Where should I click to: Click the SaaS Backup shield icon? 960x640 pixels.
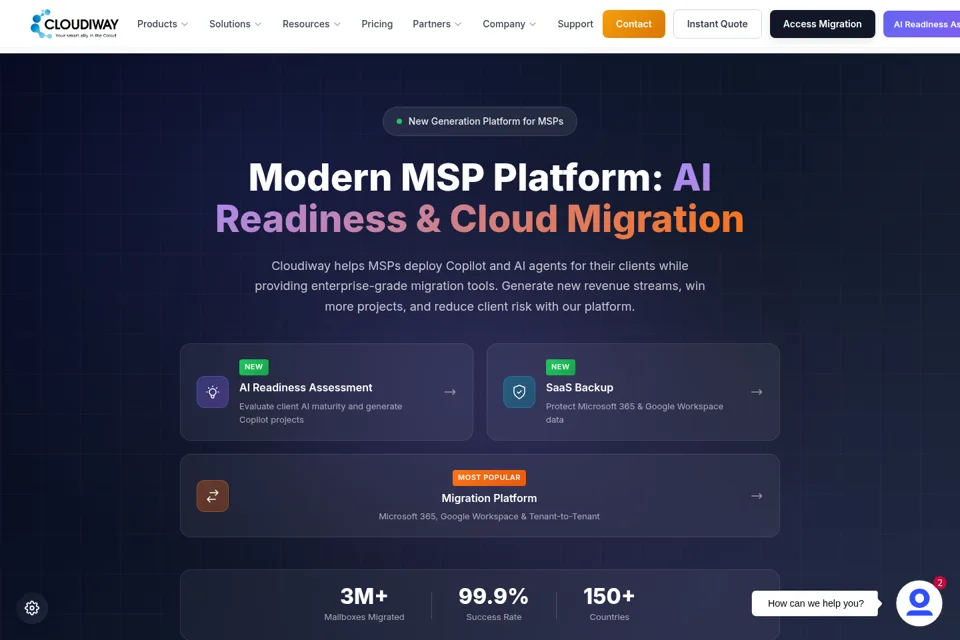coord(519,392)
